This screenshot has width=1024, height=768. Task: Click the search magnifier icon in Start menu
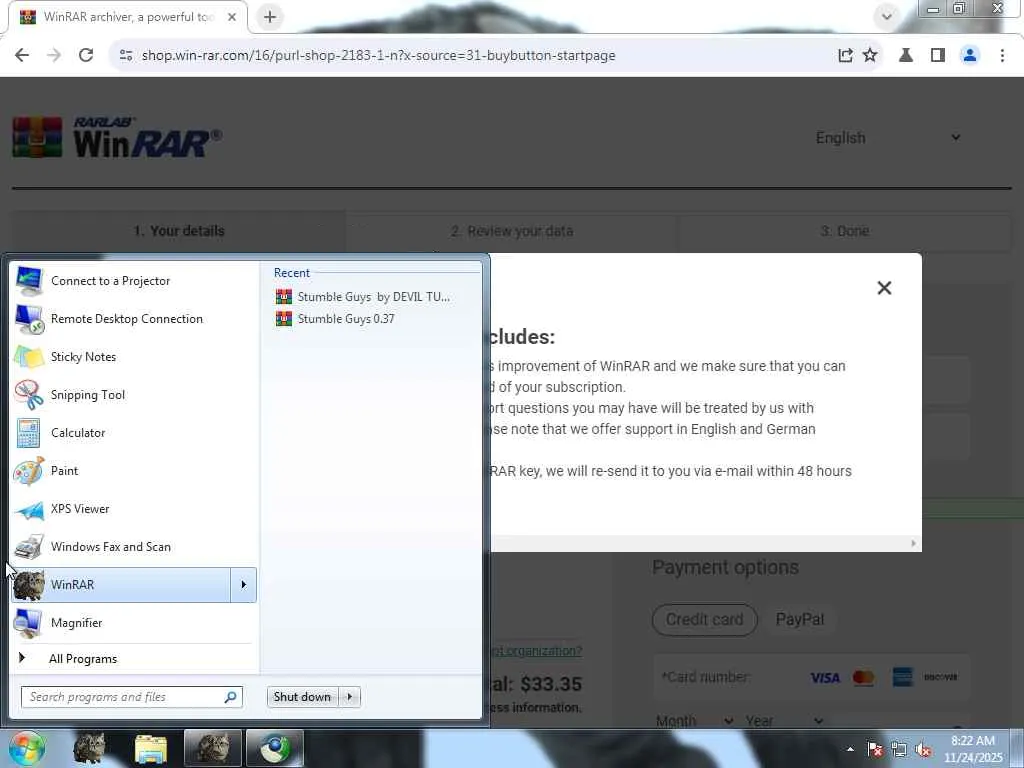pyautogui.click(x=231, y=697)
